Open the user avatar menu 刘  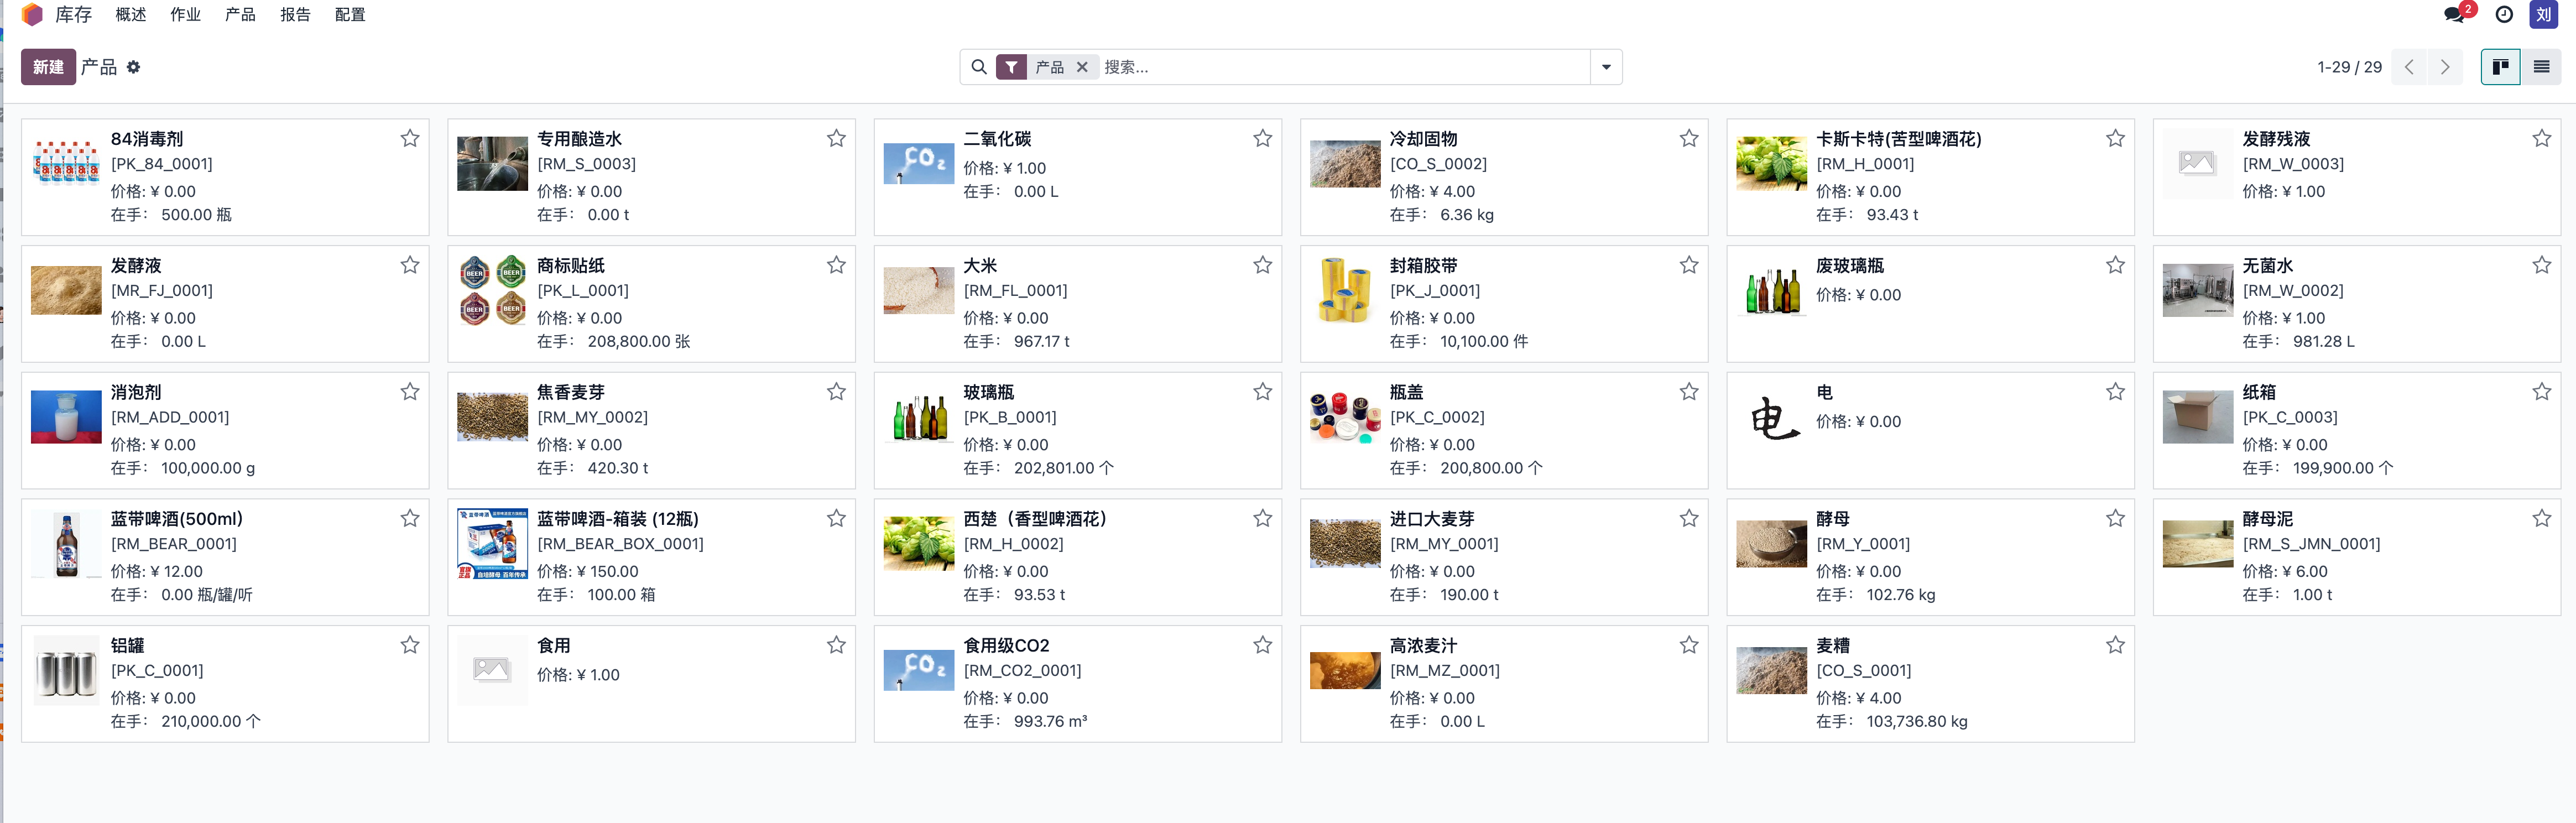click(2544, 14)
